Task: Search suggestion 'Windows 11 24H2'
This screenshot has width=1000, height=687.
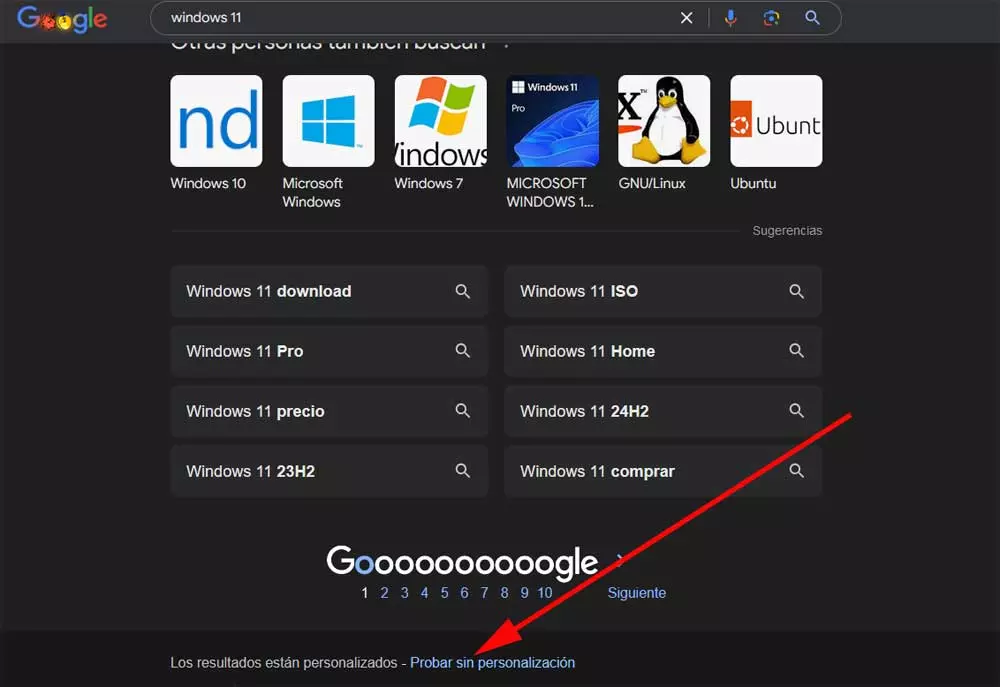Action: [663, 411]
